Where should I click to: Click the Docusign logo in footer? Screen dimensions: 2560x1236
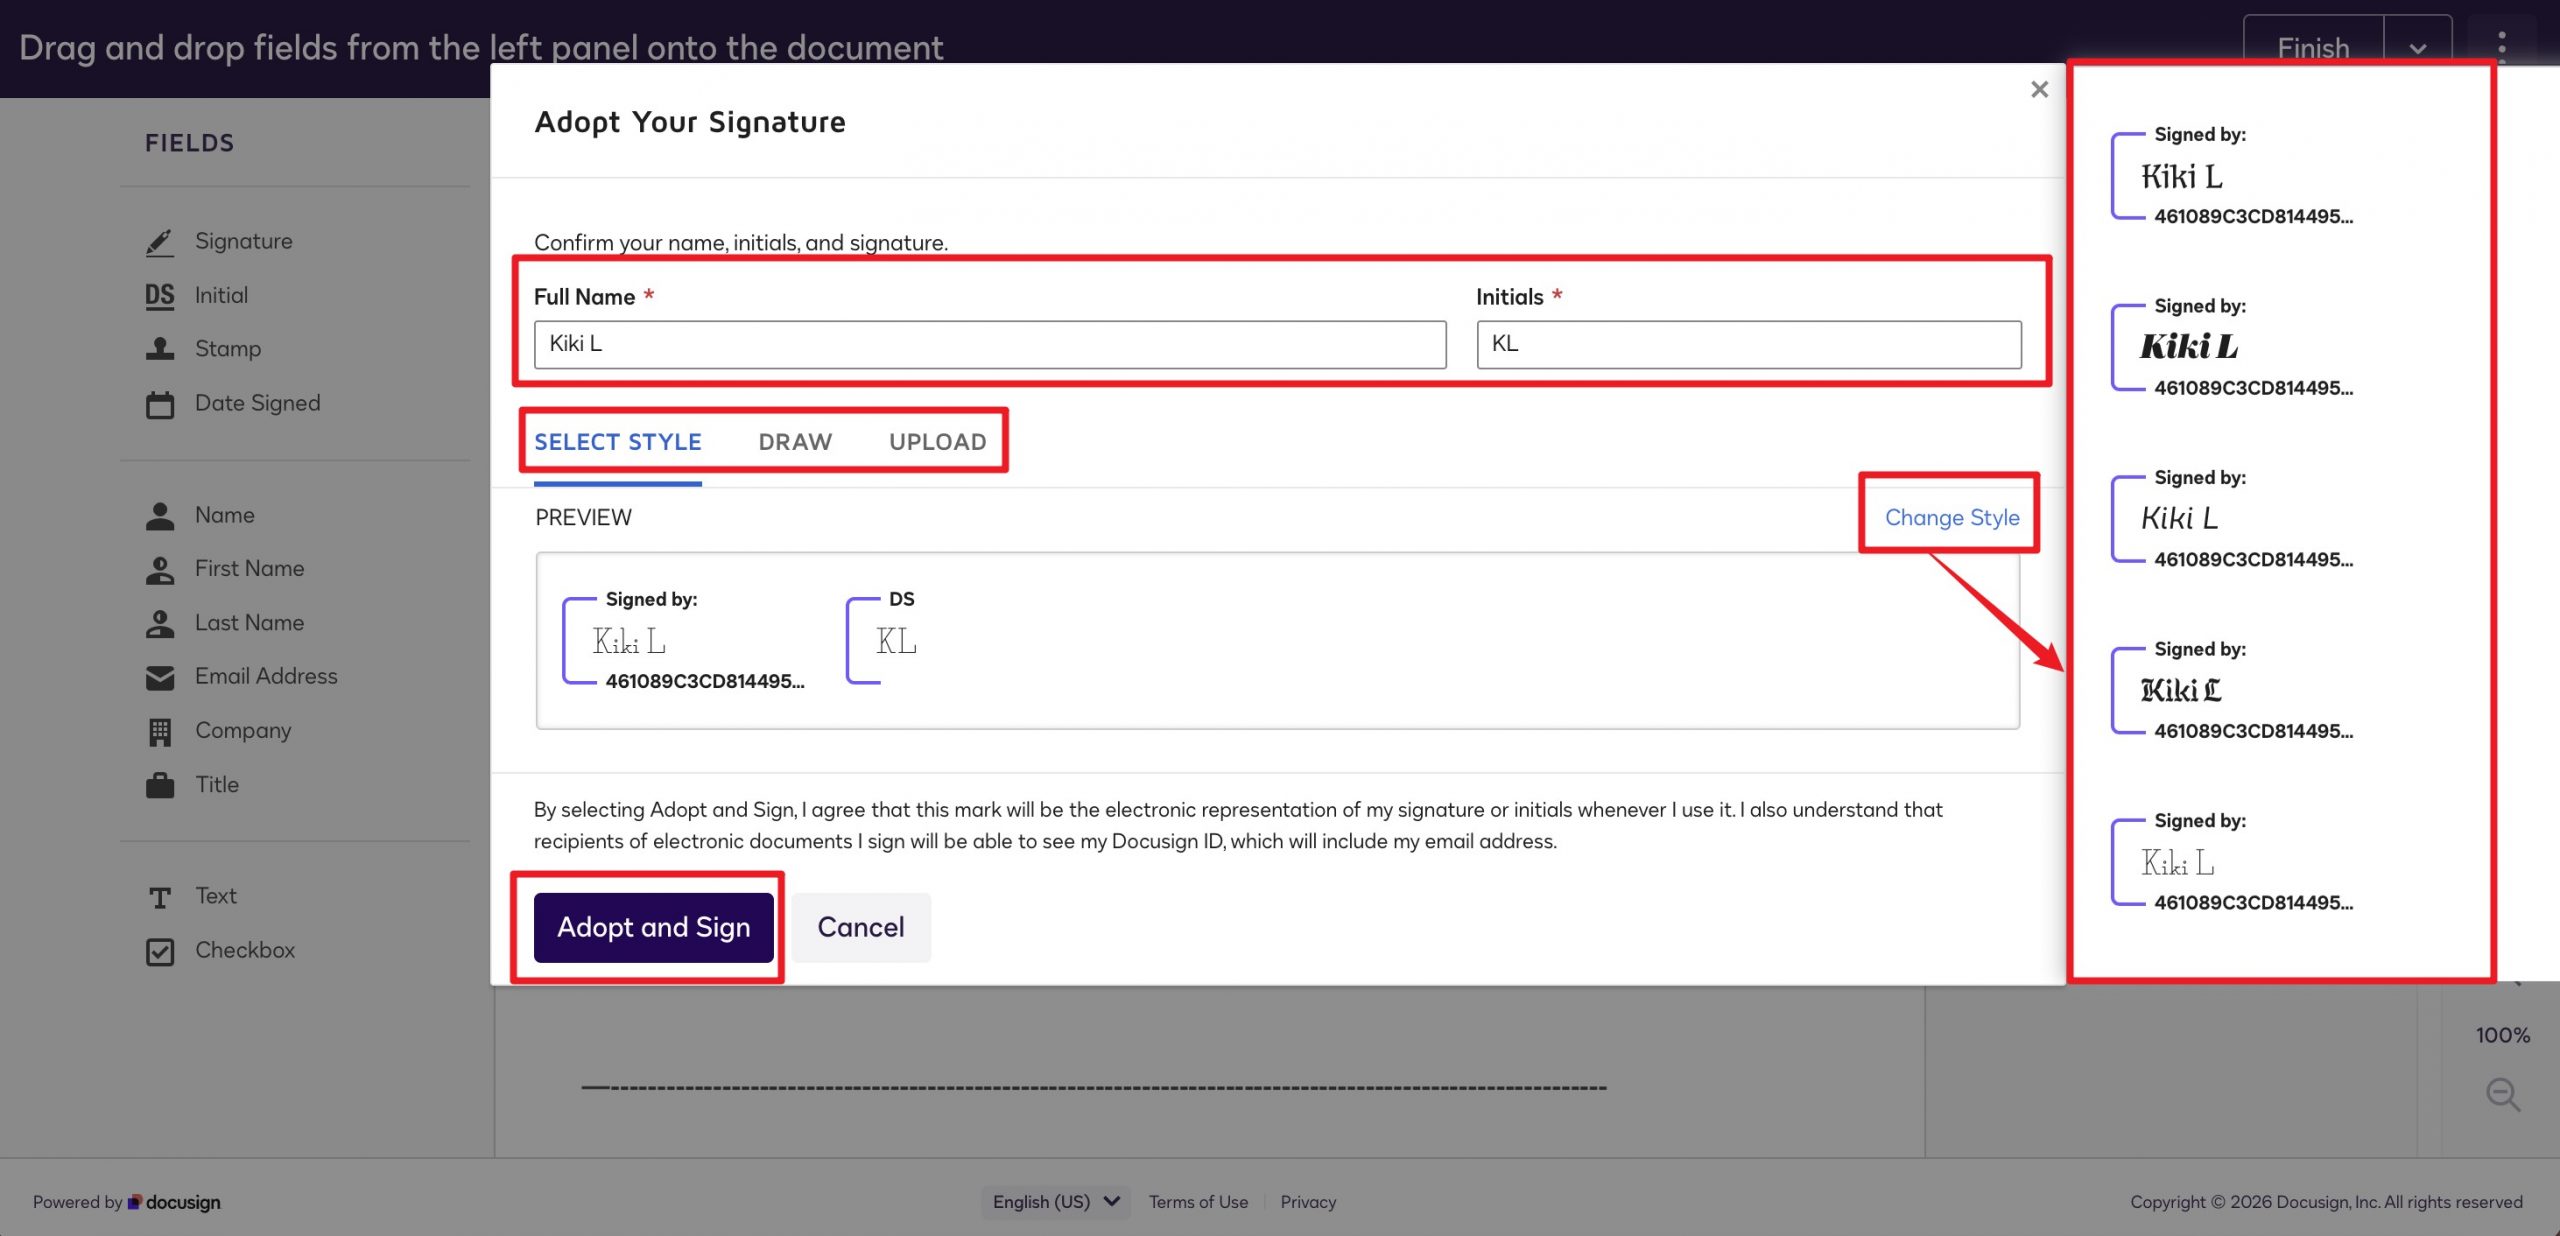point(174,1202)
